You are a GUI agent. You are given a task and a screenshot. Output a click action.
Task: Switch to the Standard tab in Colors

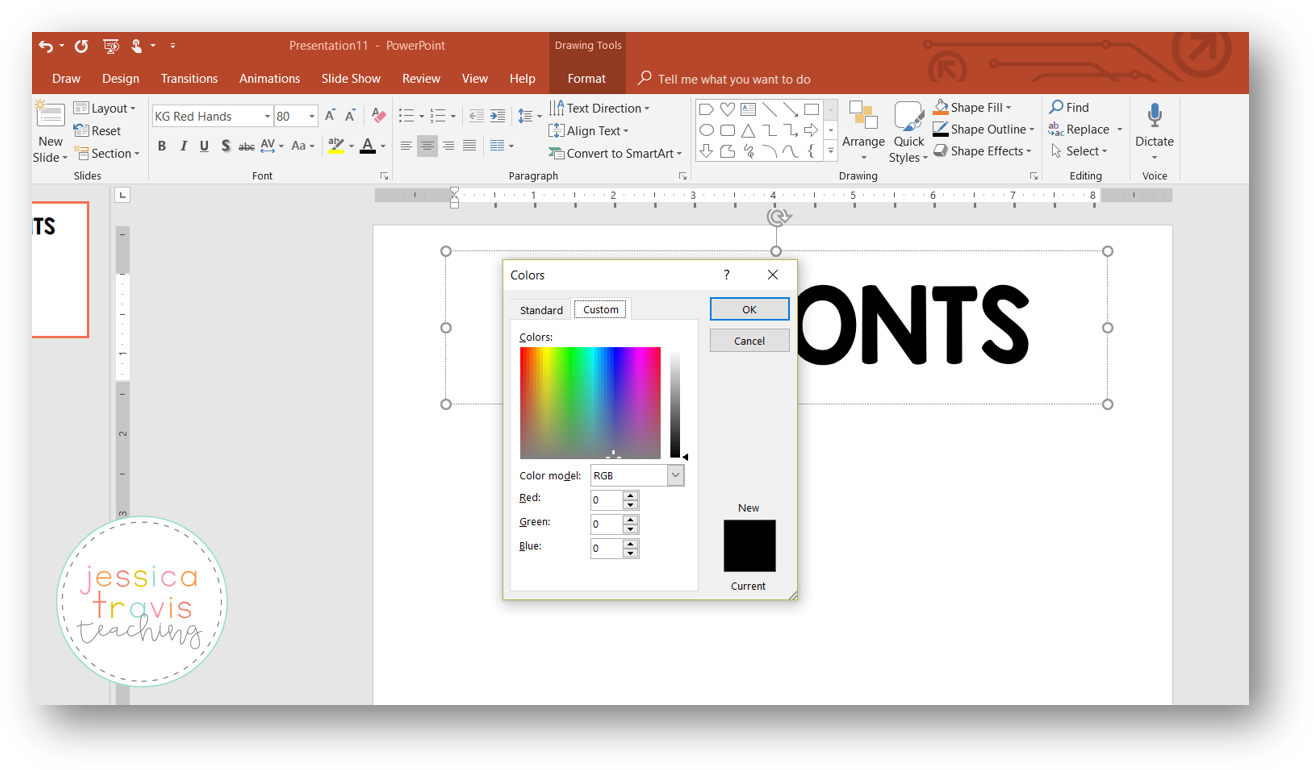coord(541,310)
